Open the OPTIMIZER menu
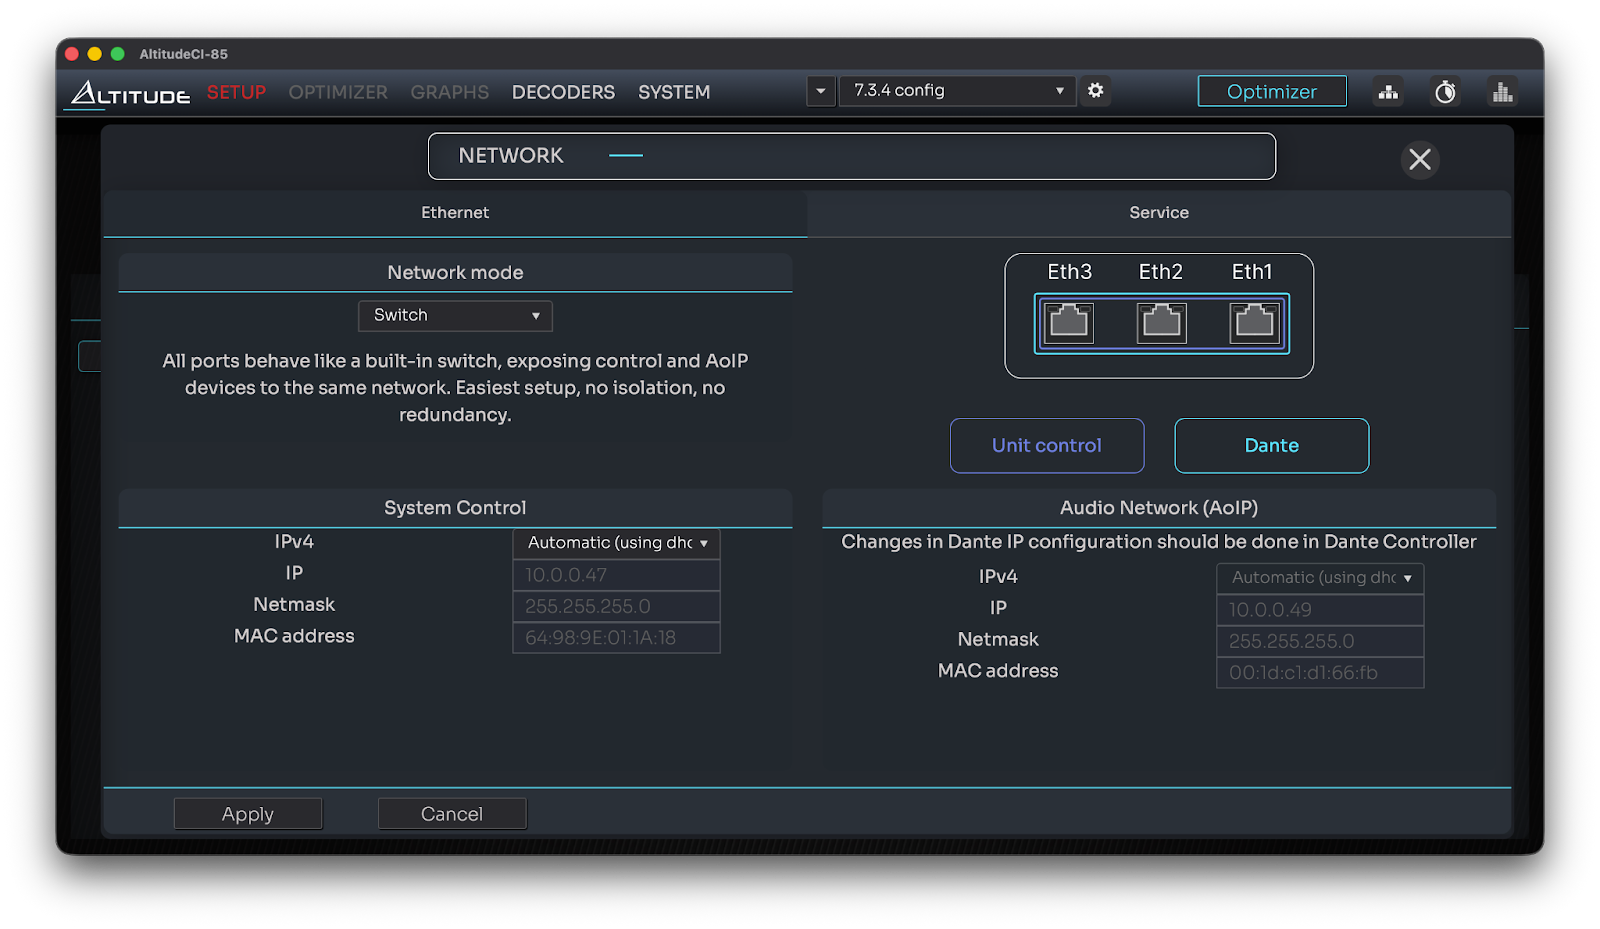The width and height of the screenshot is (1600, 929). pyautogui.click(x=338, y=92)
